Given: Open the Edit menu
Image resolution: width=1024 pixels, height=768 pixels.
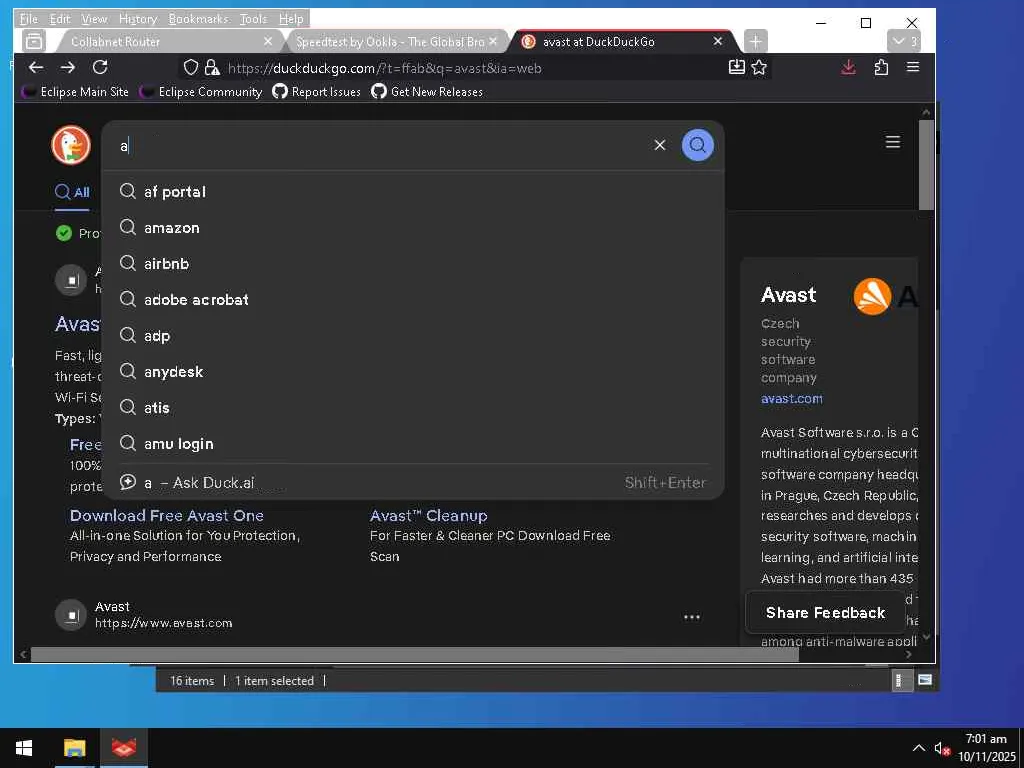Looking at the screenshot, I should pos(59,19).
